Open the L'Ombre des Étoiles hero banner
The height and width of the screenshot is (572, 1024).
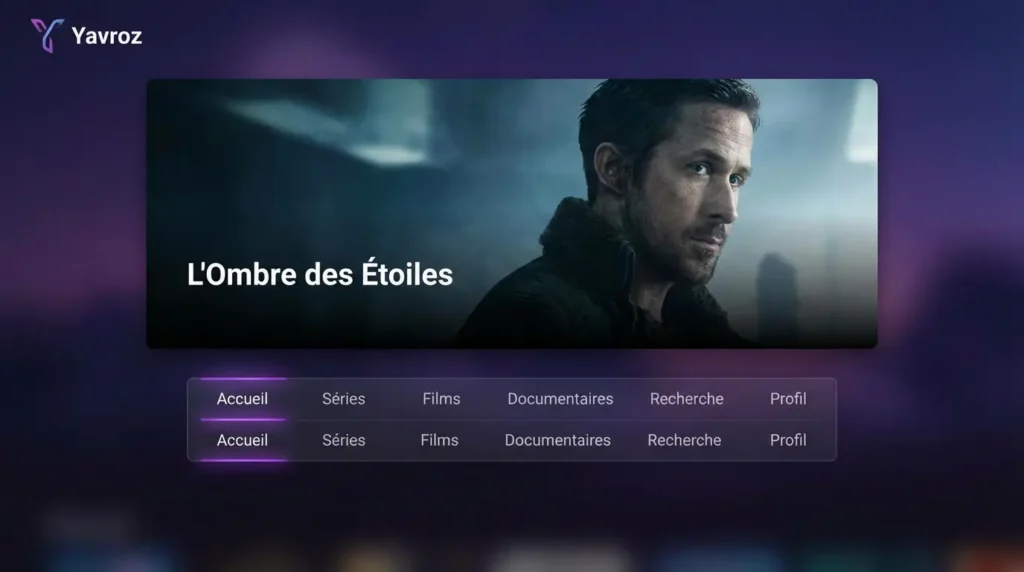[x=512, y=214]
